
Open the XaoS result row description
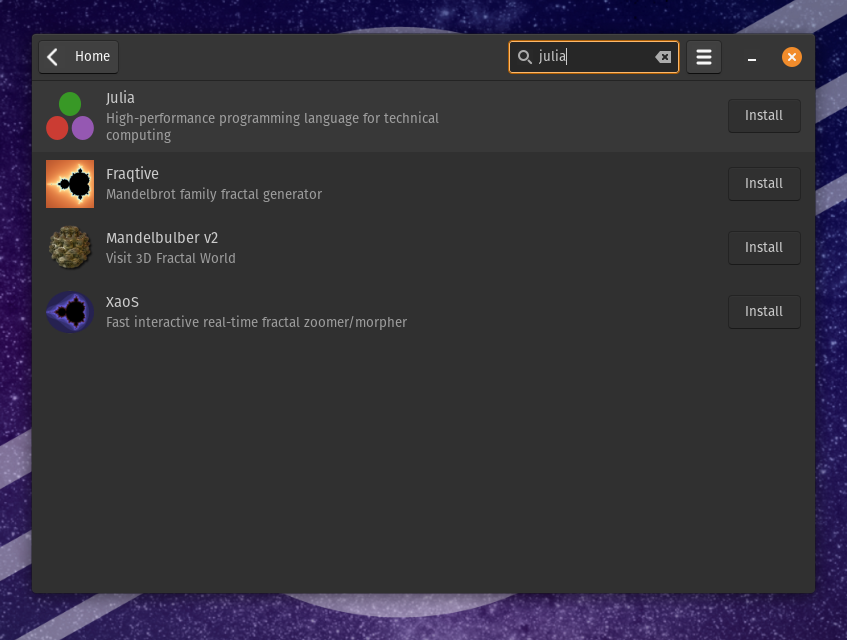[256, 322]
